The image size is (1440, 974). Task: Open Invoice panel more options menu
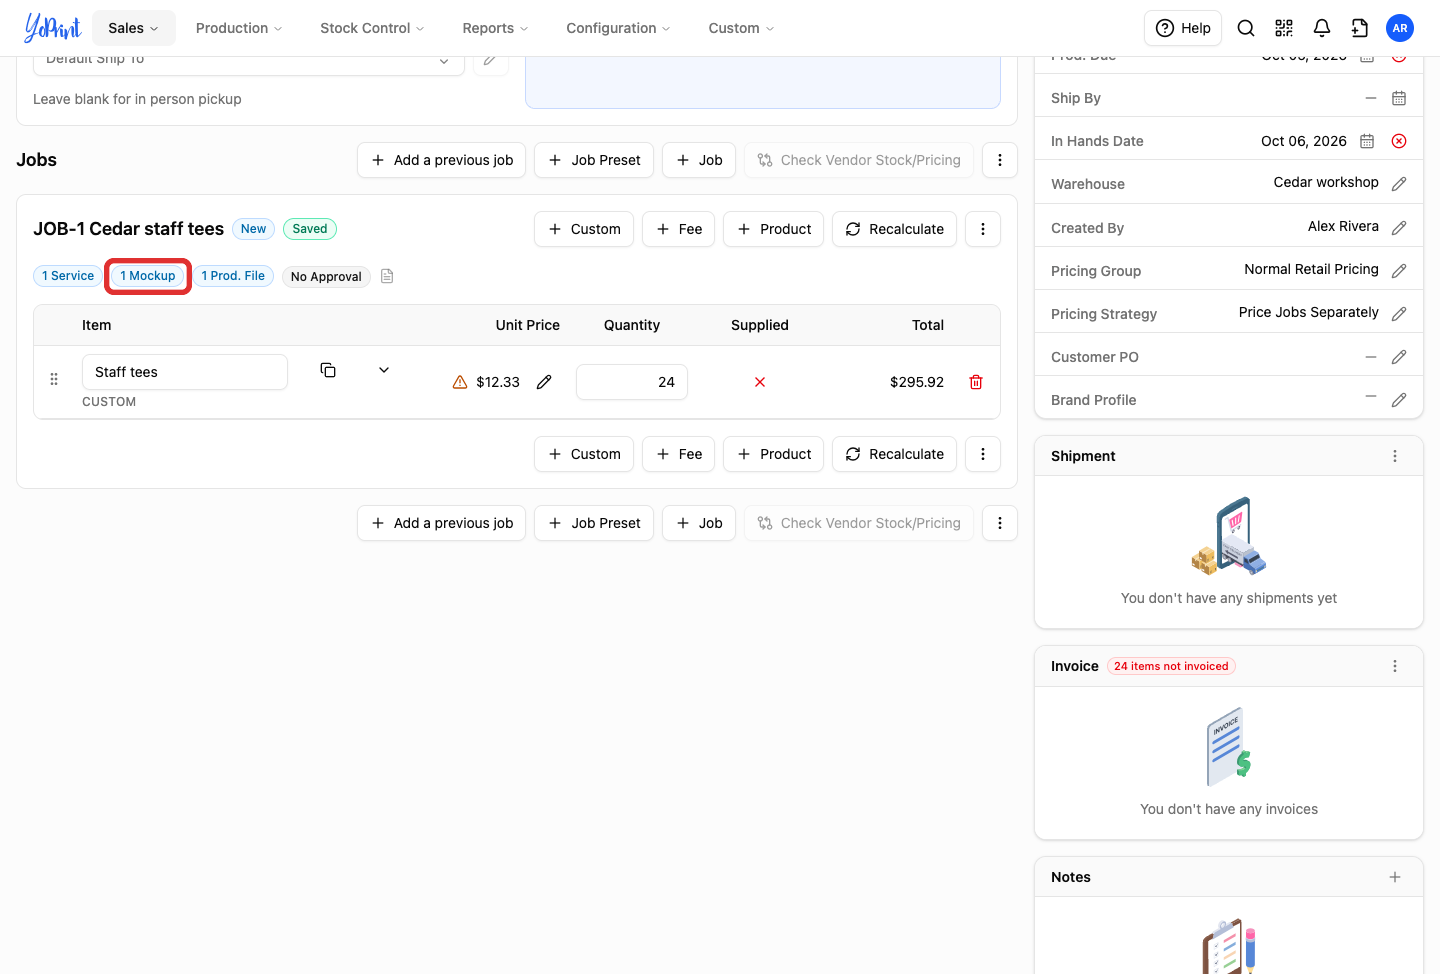click(x=1395, y=666)
